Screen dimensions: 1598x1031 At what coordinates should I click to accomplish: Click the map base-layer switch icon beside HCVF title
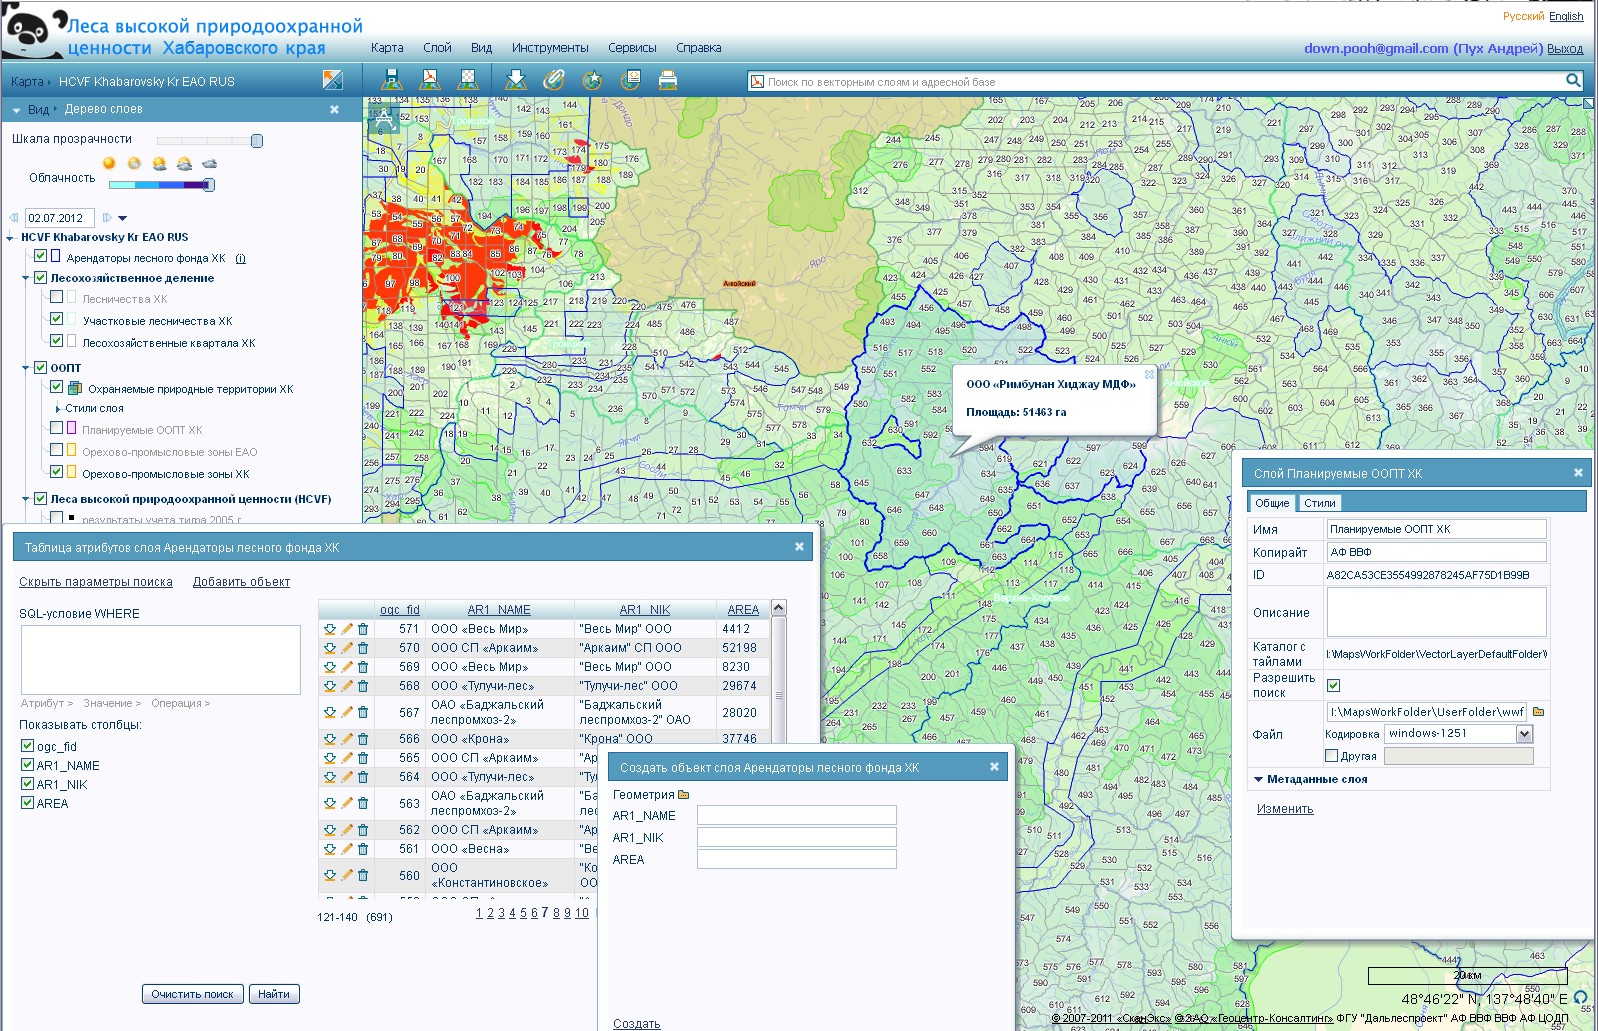pyautogui.click(x=333, y=80)
